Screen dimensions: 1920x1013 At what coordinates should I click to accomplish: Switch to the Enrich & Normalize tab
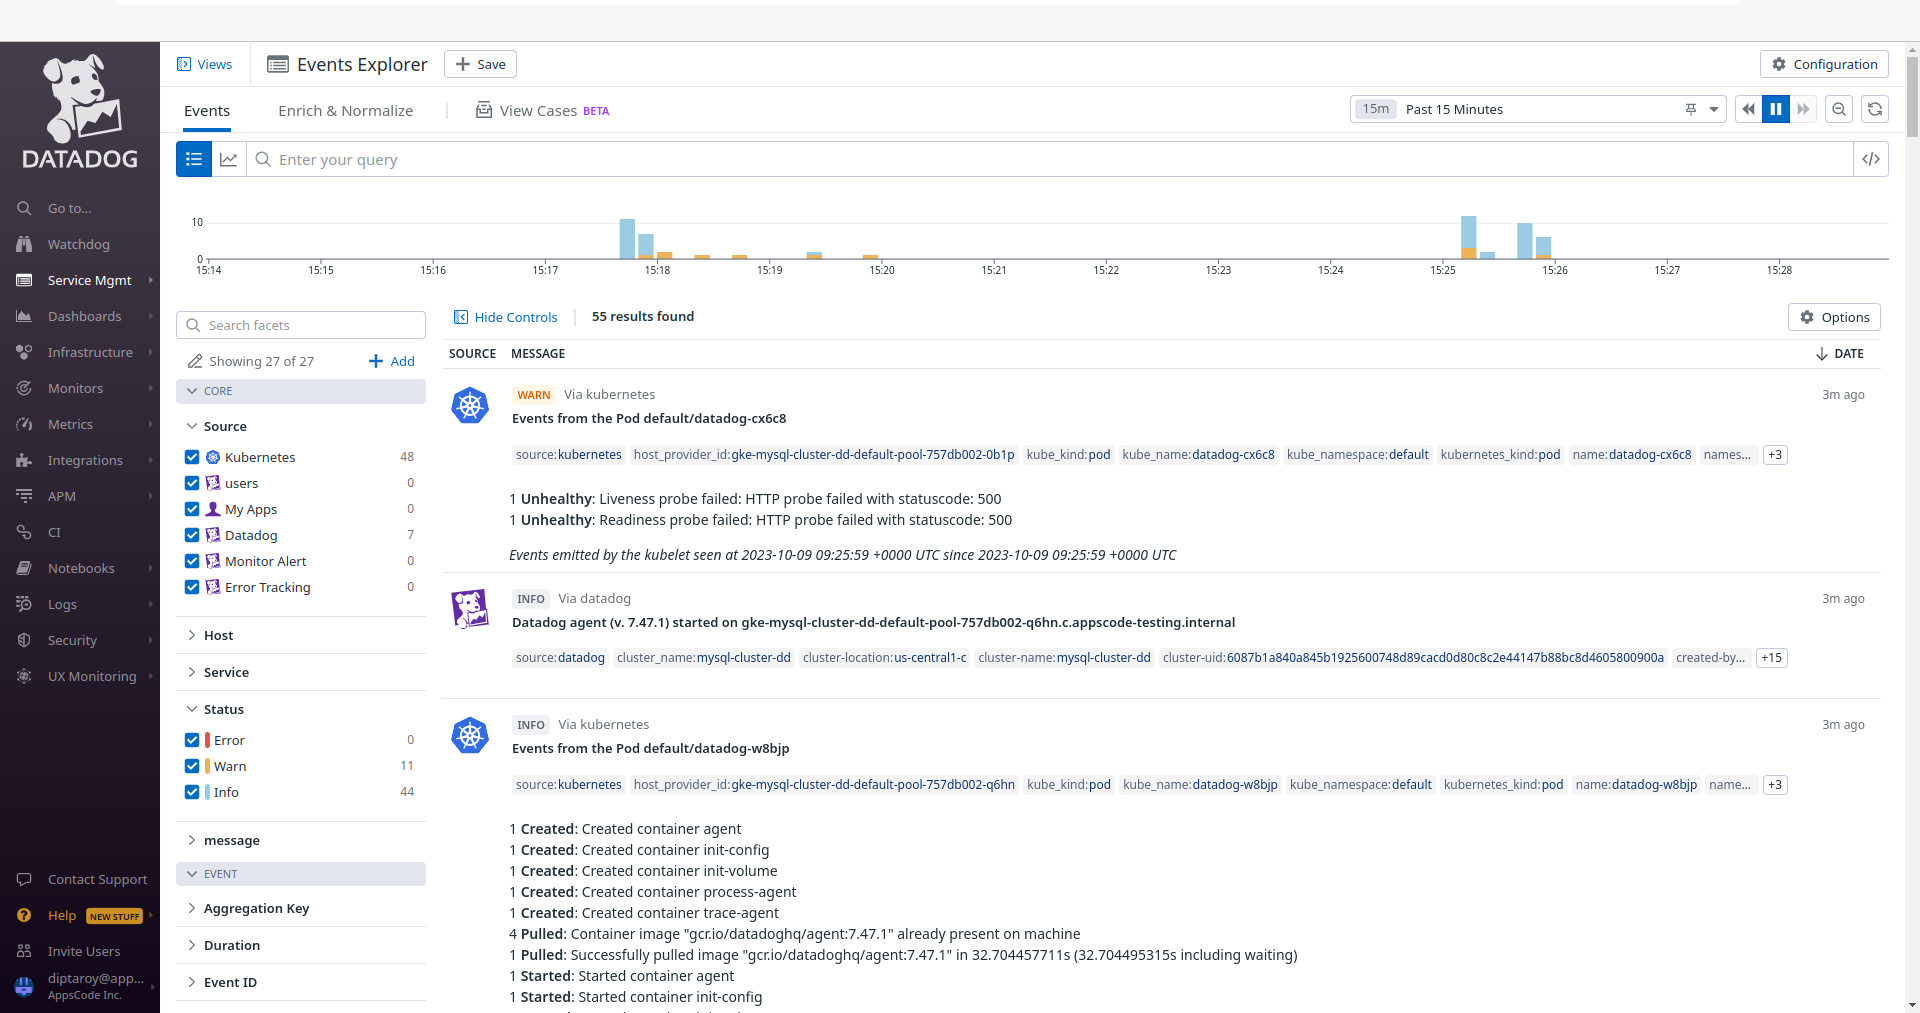pos(345,110)
